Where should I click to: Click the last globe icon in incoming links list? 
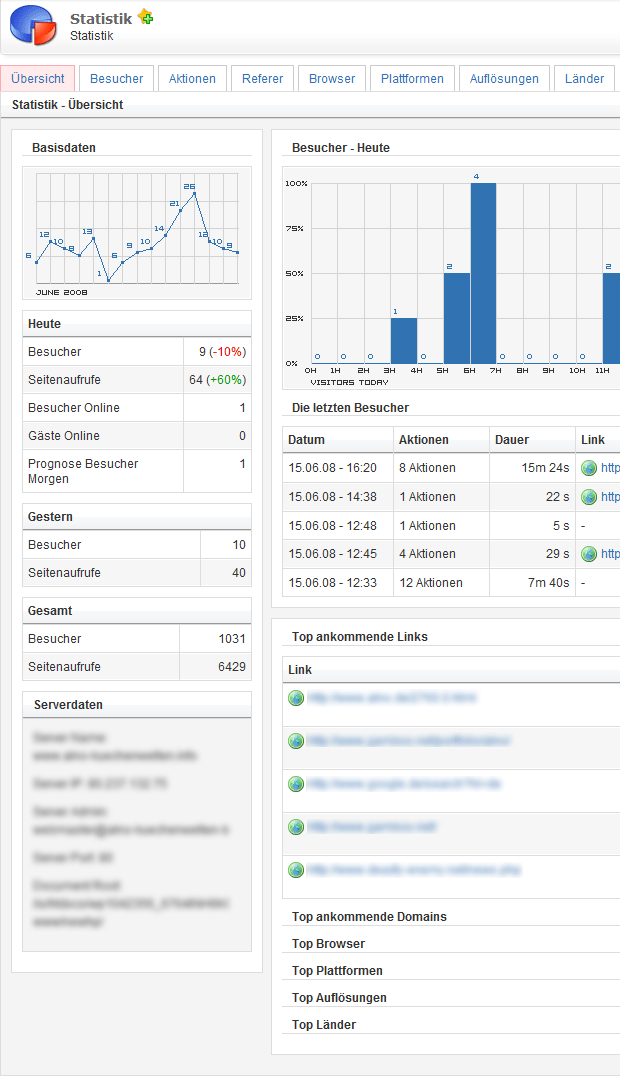pyautogui.click(x=296, y=870)
